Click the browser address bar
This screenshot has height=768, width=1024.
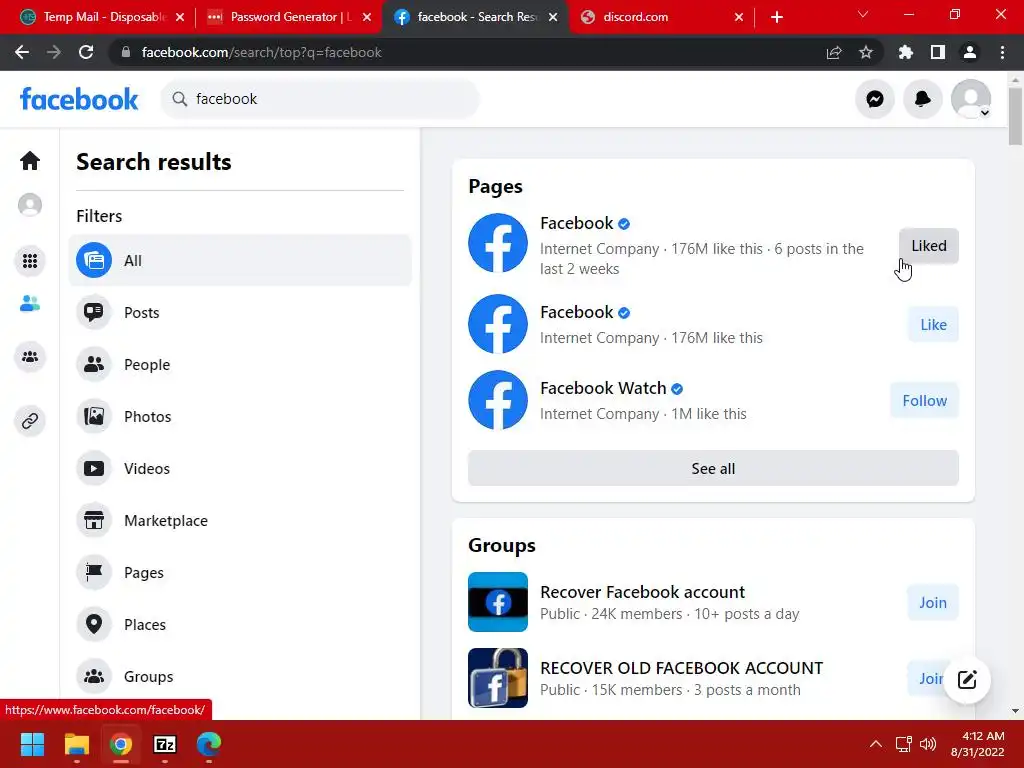[x=470, y=52]
